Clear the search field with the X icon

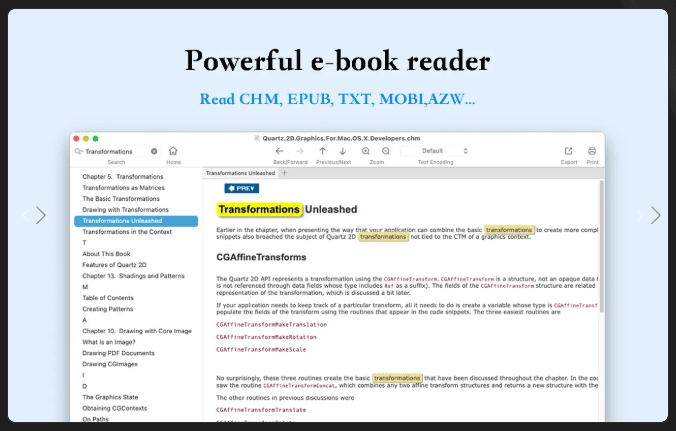(154, 151)
